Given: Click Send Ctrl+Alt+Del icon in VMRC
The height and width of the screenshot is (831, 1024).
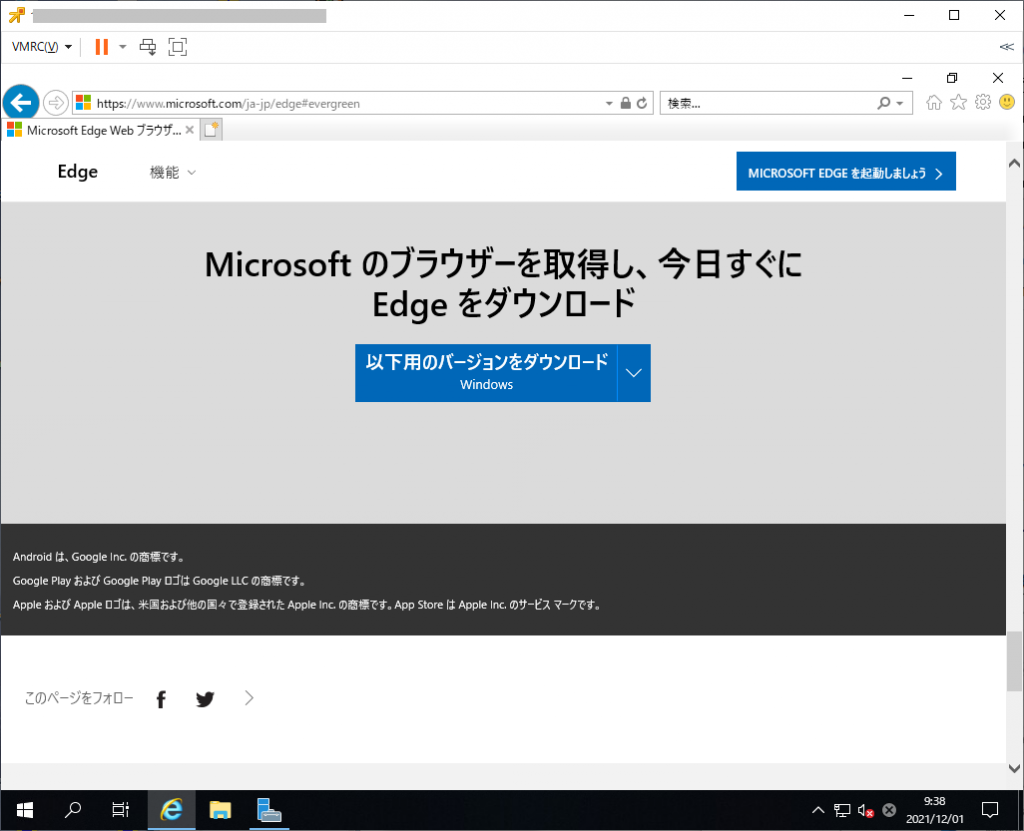Looking at the screenshot, I should 148,47.
